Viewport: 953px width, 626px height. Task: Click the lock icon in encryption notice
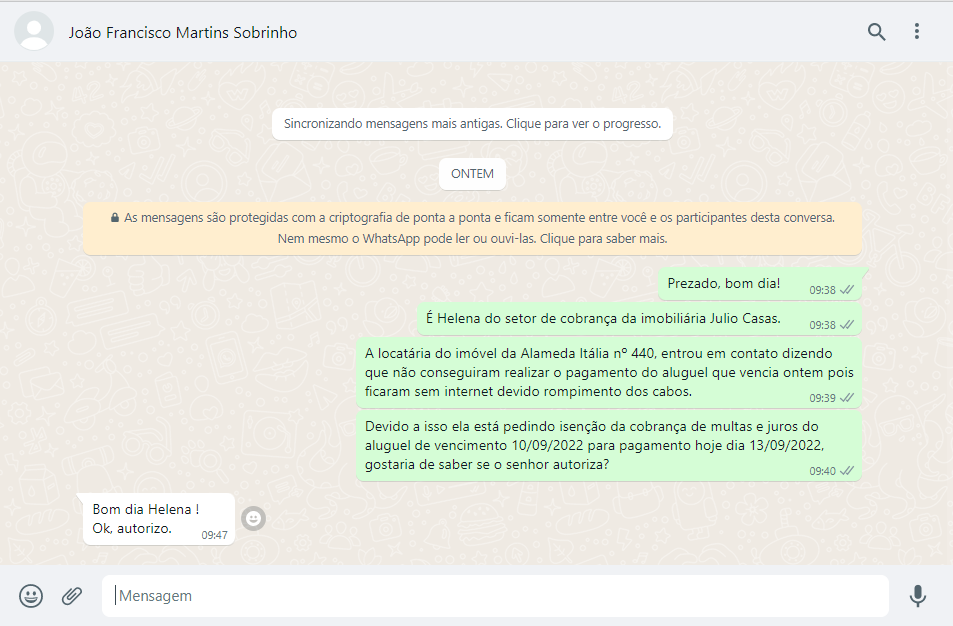[115, 217]
